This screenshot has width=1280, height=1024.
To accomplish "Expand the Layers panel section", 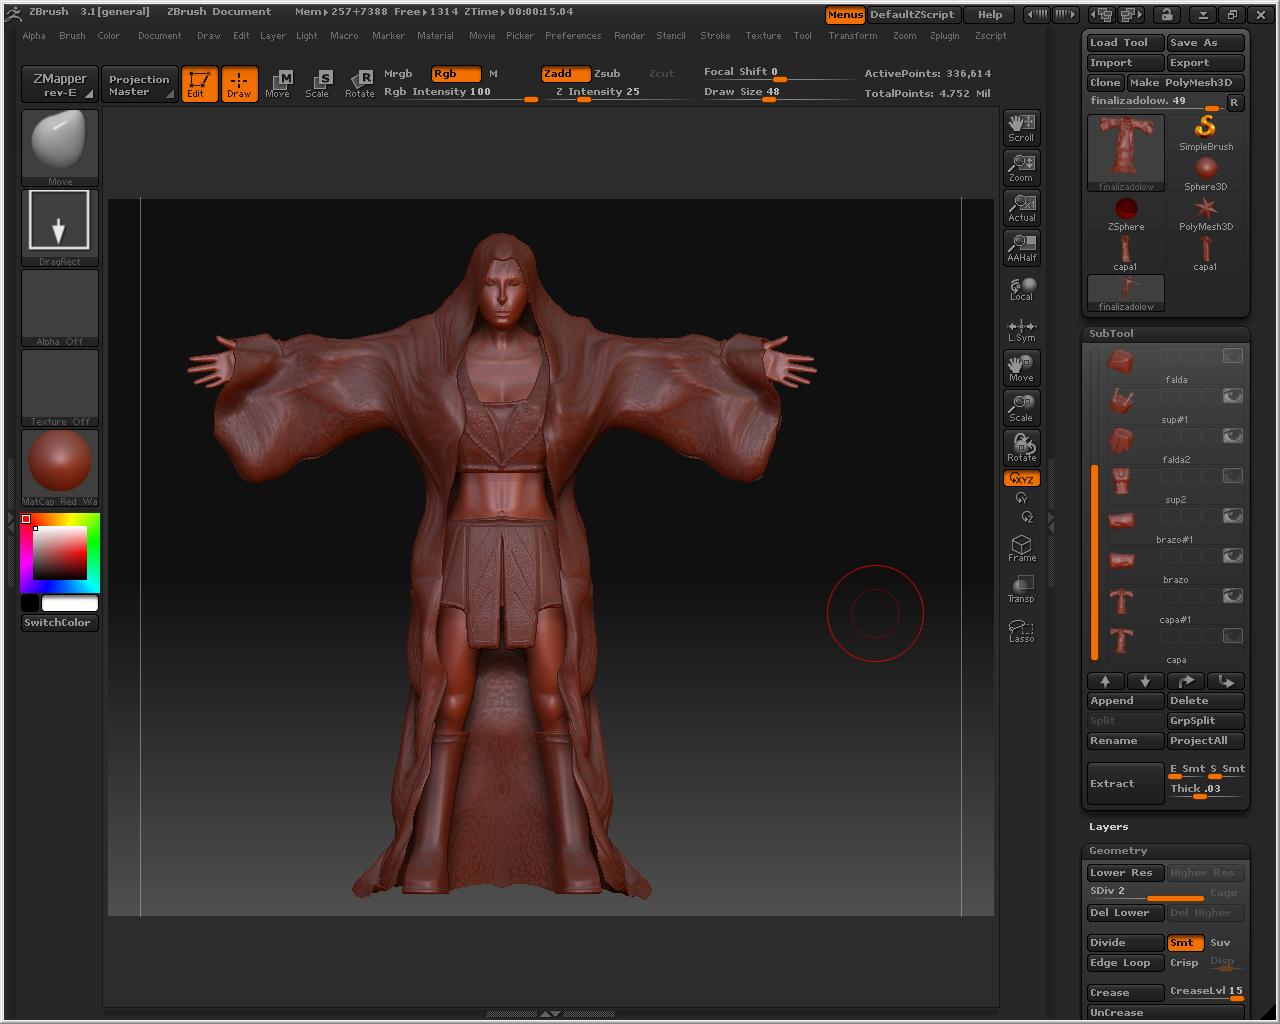I will tap(1108, 827).
